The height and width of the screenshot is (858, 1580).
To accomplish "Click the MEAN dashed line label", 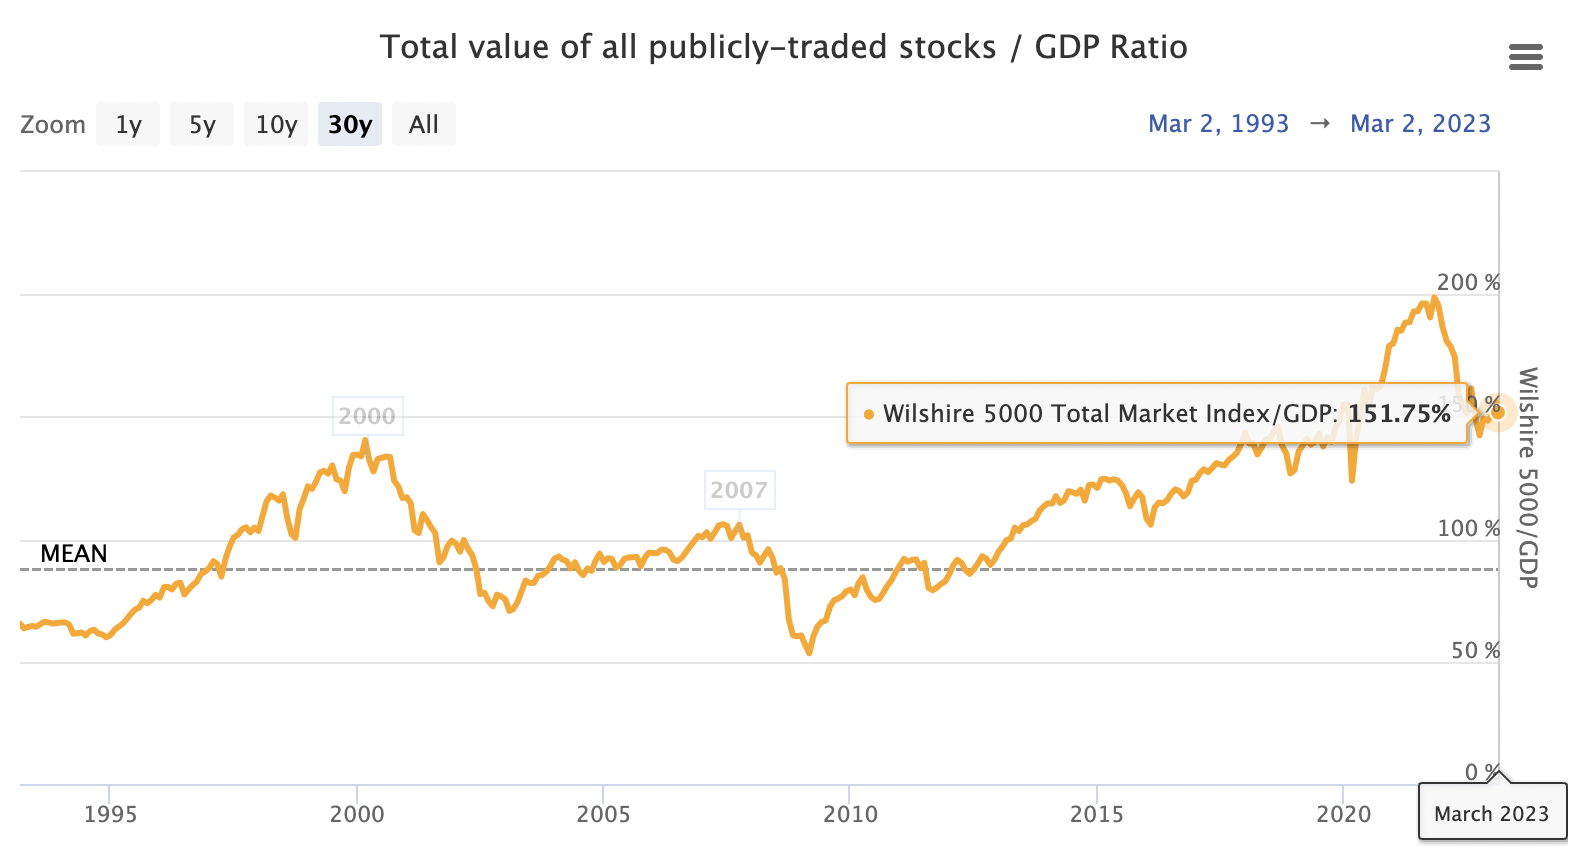I will click(x=74, y=554).
